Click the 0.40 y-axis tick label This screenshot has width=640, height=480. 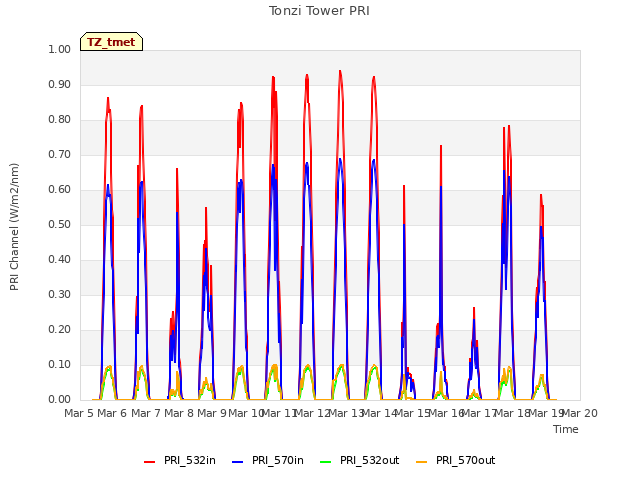pyautogui.click(x=59, y=260)
